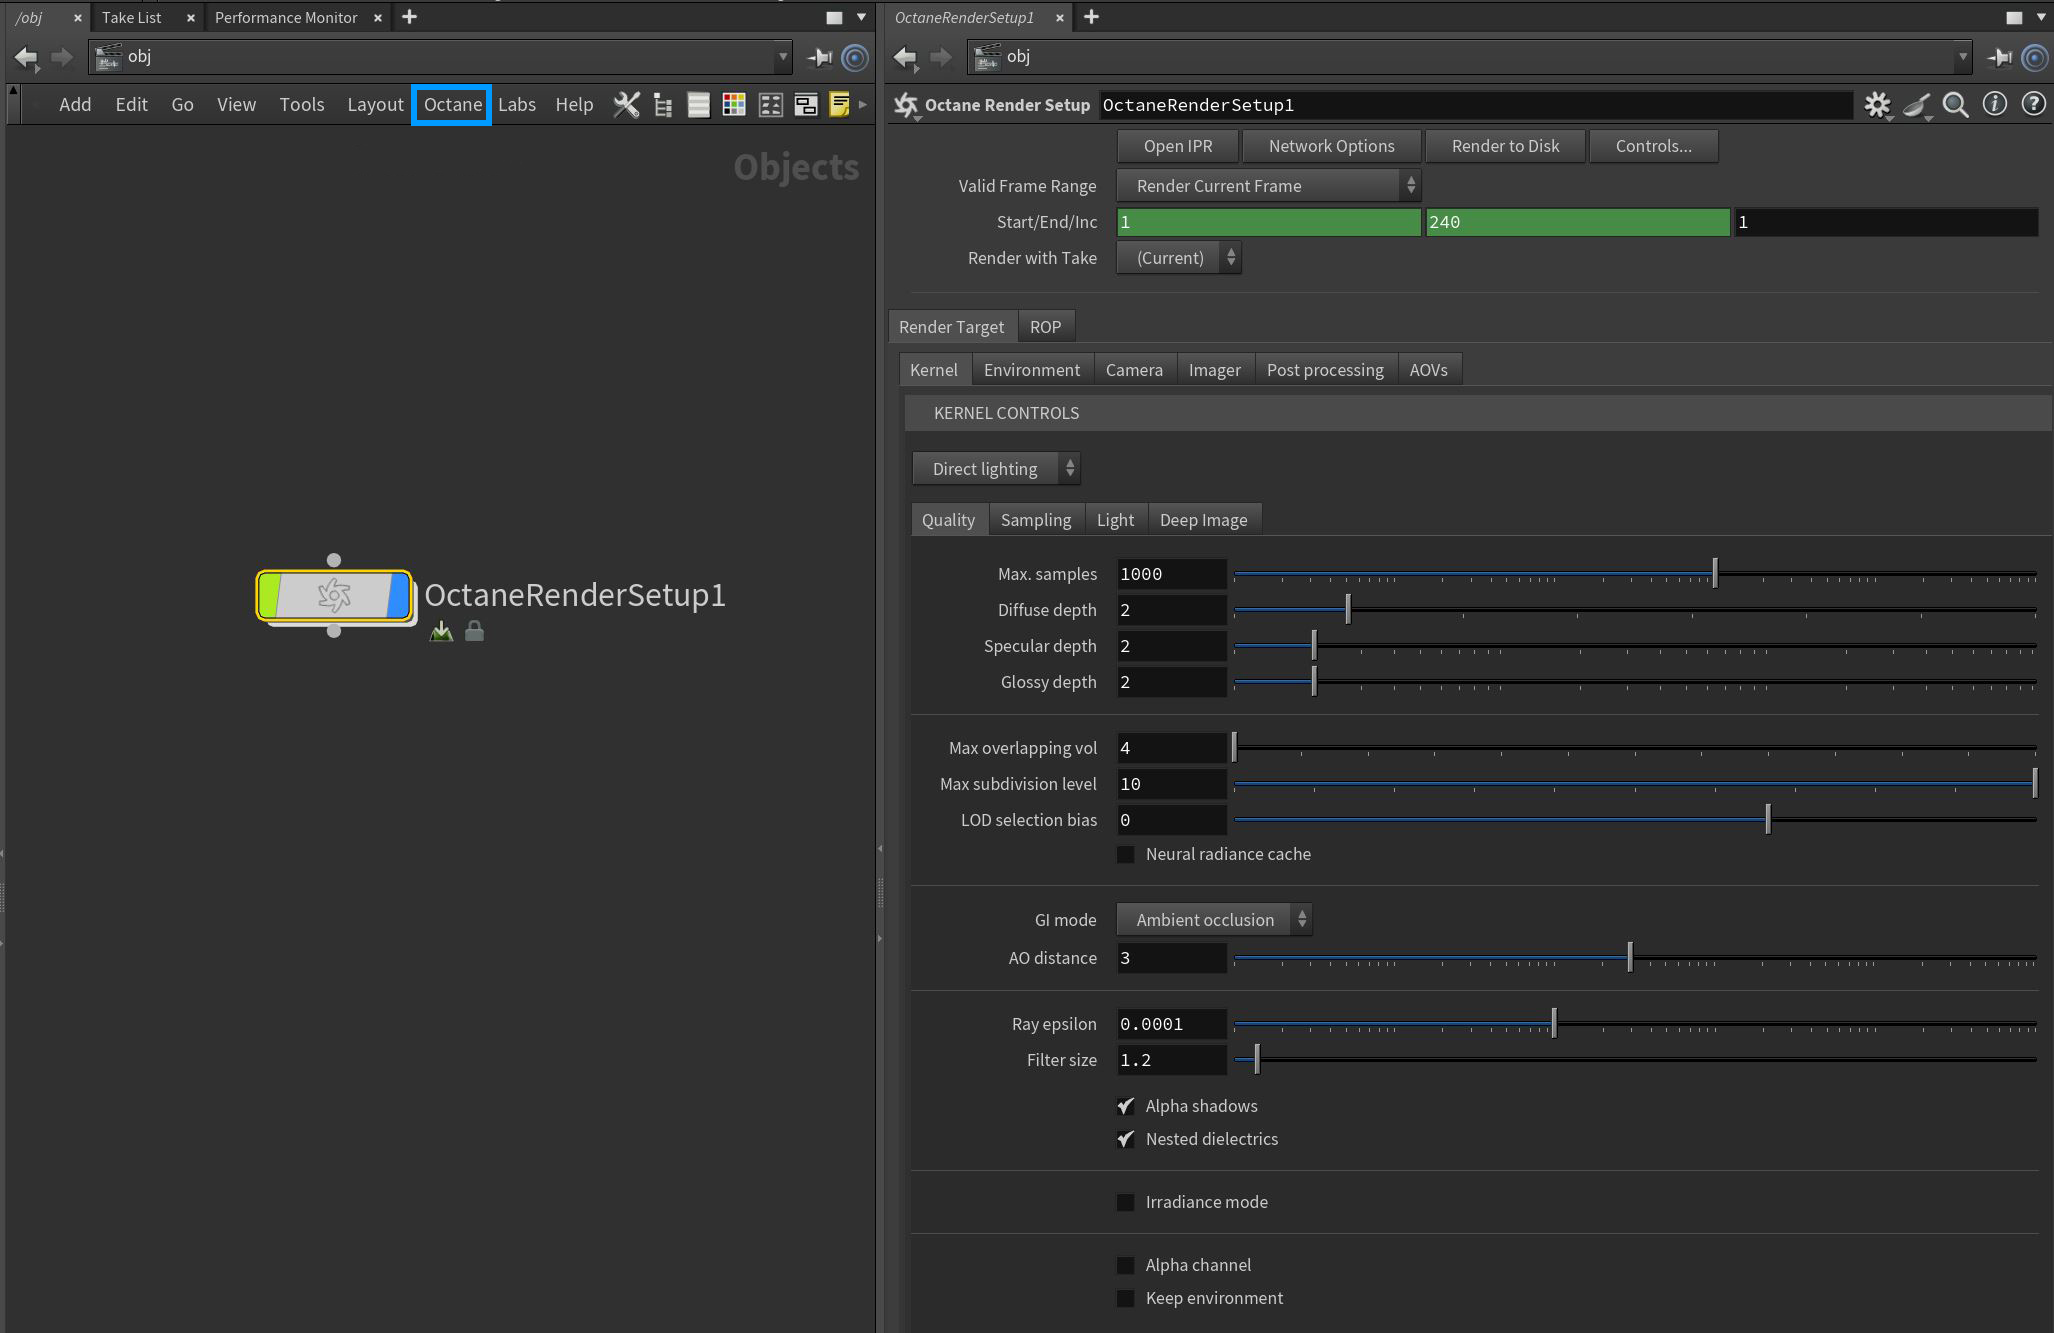Click the Open IPR button

click(x=1177, y=146)
